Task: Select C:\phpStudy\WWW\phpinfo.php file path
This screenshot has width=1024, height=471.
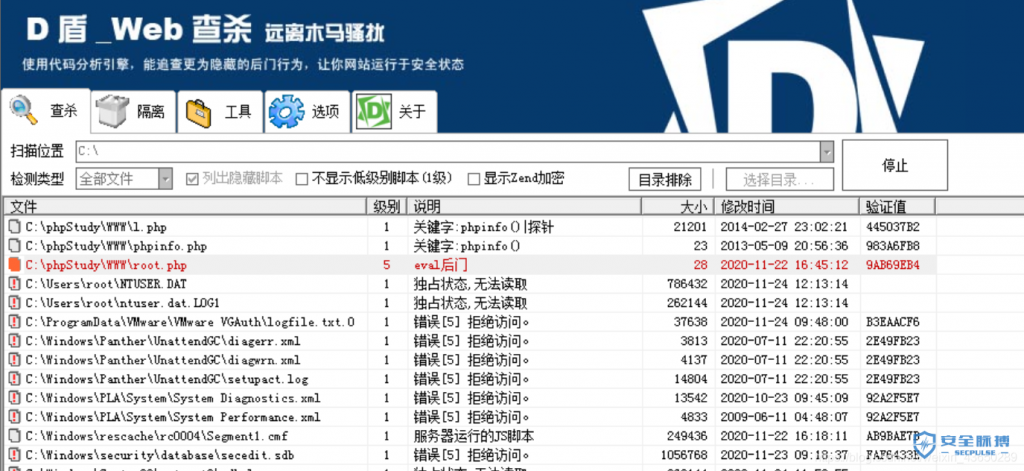Action: [116, 246]
